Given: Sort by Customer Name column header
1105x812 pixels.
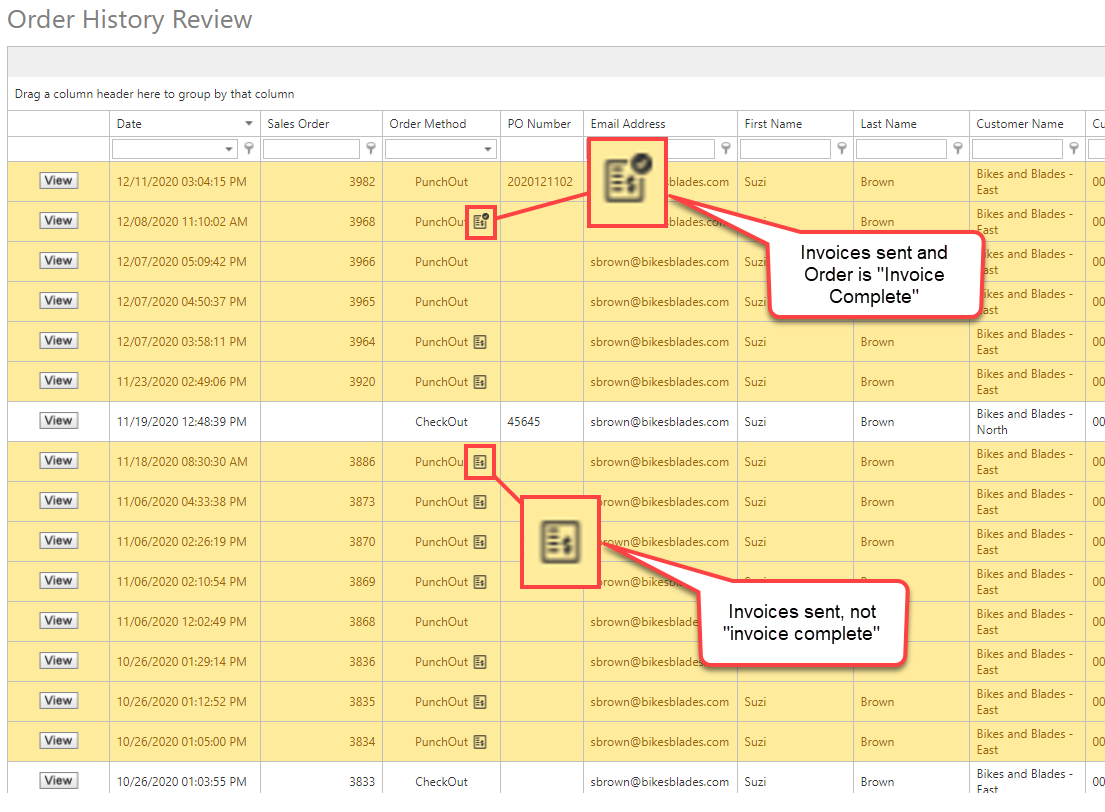Looking at the screenshot, I should click(x=1020, y=124).
